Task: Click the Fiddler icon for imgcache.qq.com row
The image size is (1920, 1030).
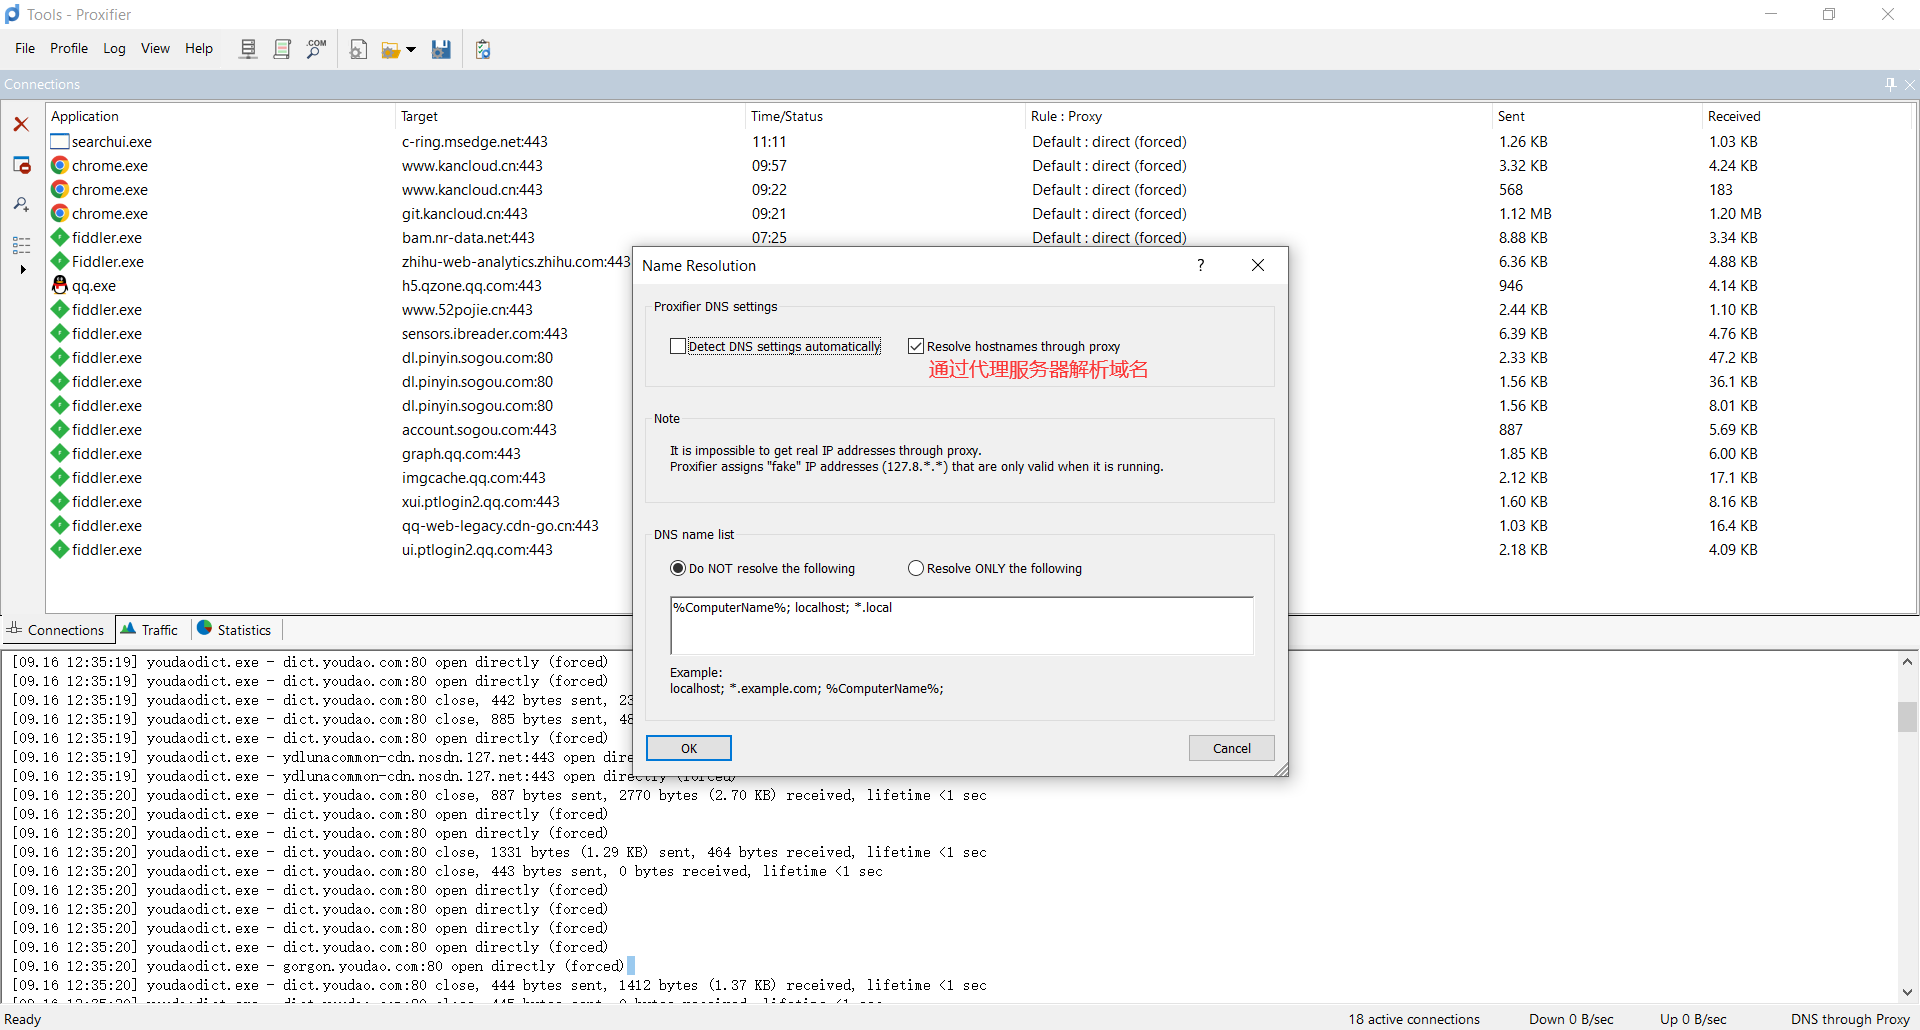Action: click(60, 478)
